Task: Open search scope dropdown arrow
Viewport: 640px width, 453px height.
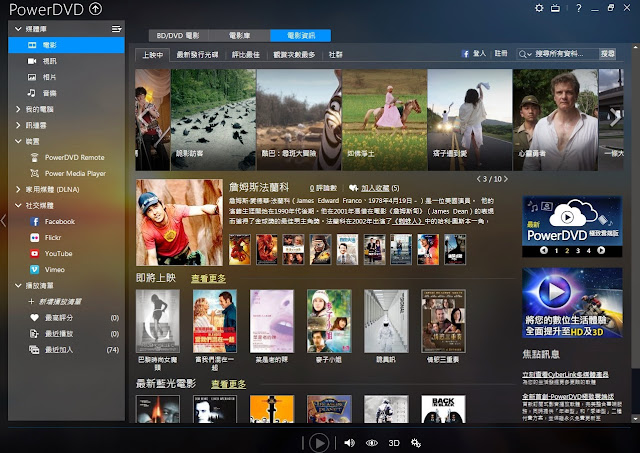Action: coord(529,54)
